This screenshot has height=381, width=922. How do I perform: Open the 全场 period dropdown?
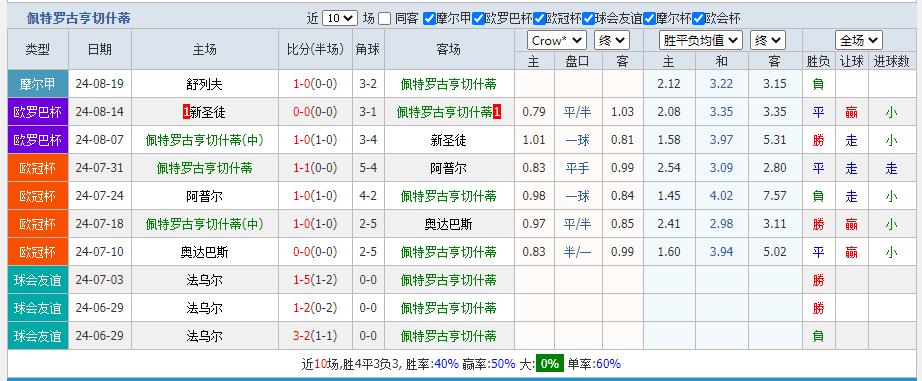click(x=859, y=41)
